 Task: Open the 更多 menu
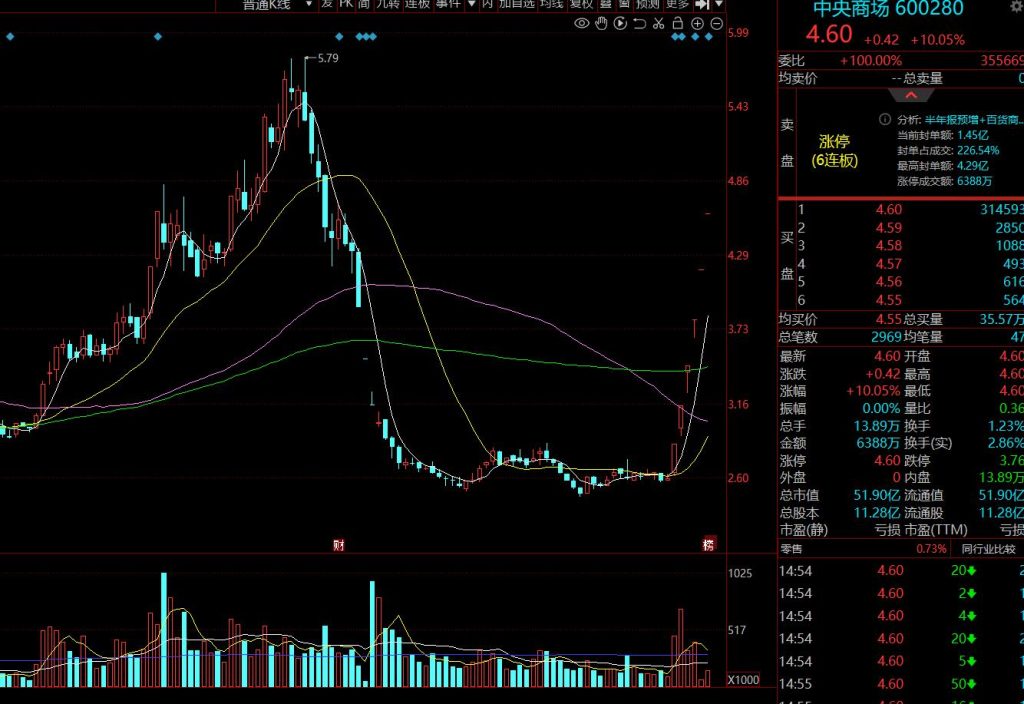676,4
